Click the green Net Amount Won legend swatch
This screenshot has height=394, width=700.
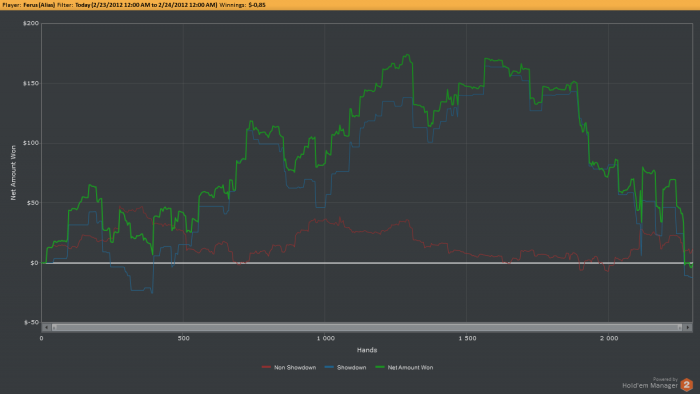[x=380, y=367]
